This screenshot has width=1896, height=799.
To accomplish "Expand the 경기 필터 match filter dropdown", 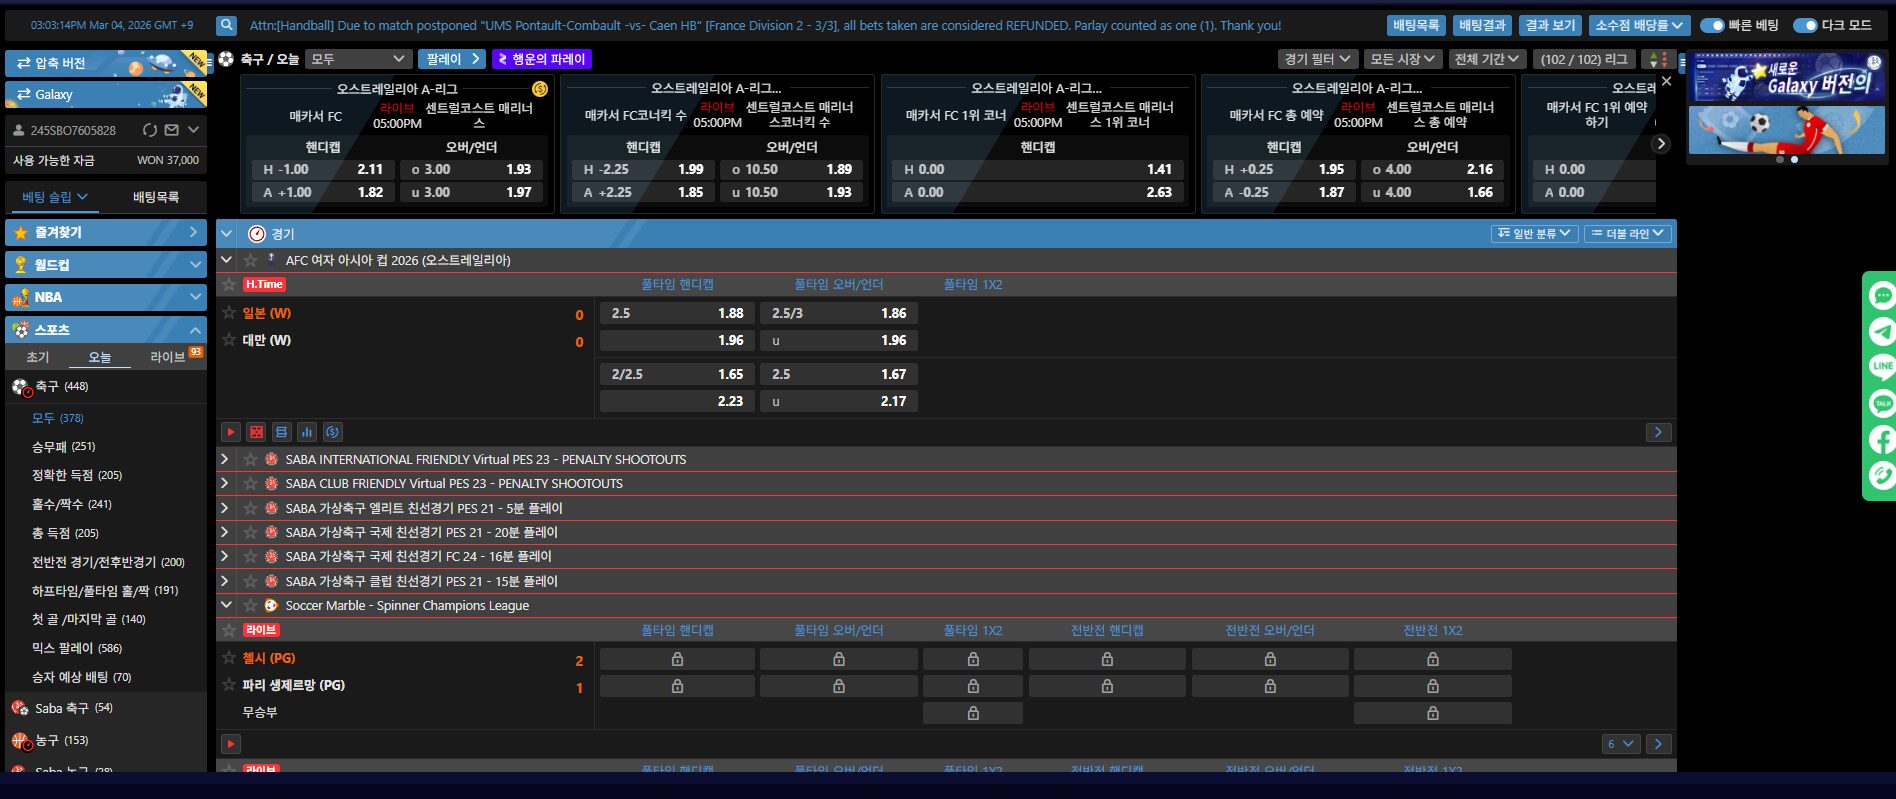I will pos(1317,59).
